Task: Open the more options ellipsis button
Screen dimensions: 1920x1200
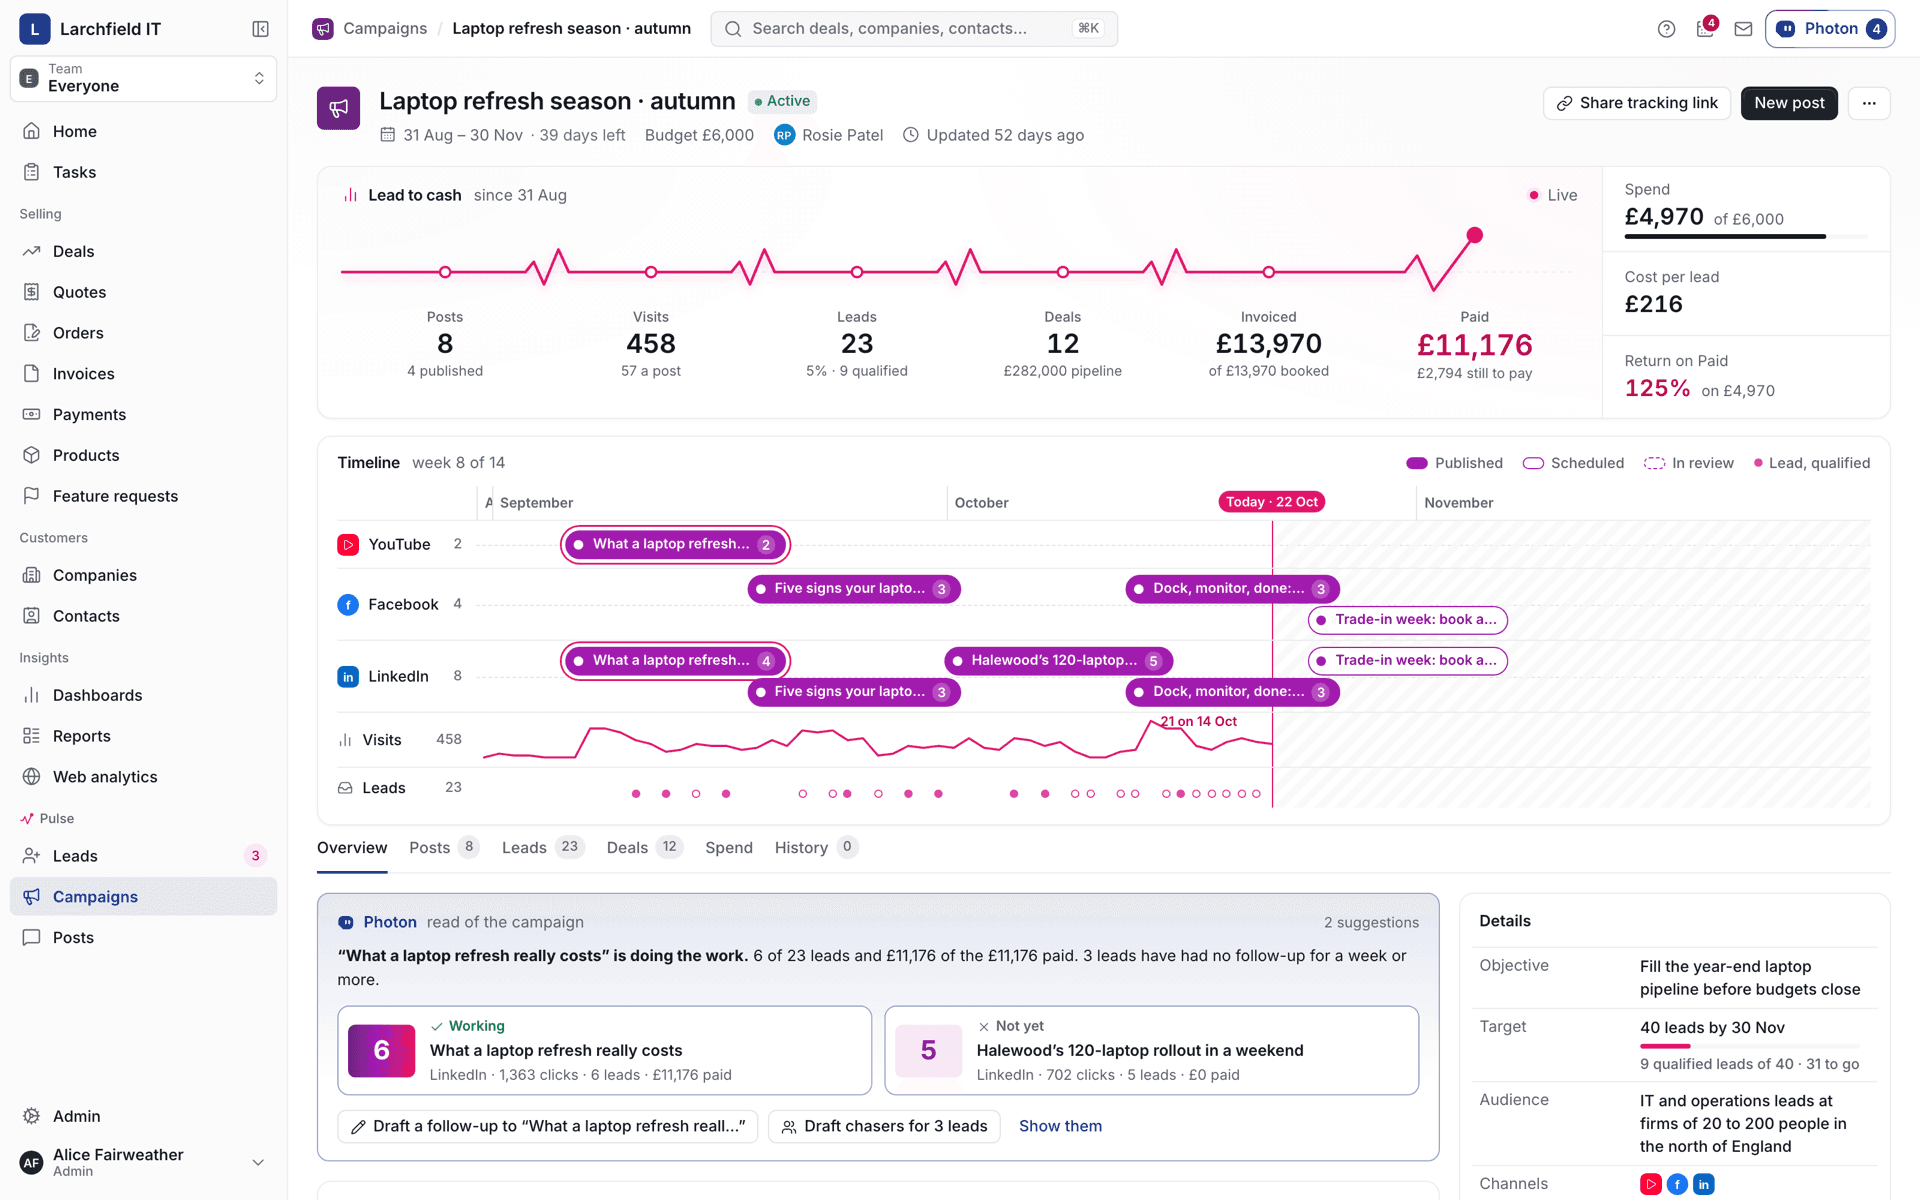Action: [1869, 103]
